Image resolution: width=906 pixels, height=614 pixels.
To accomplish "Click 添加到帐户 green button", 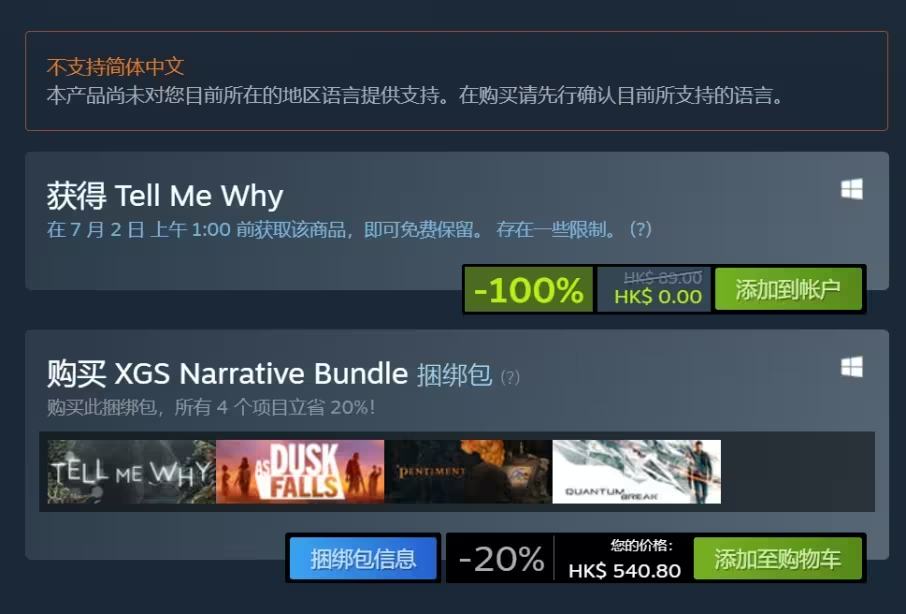I will click(x=788, y=289).
